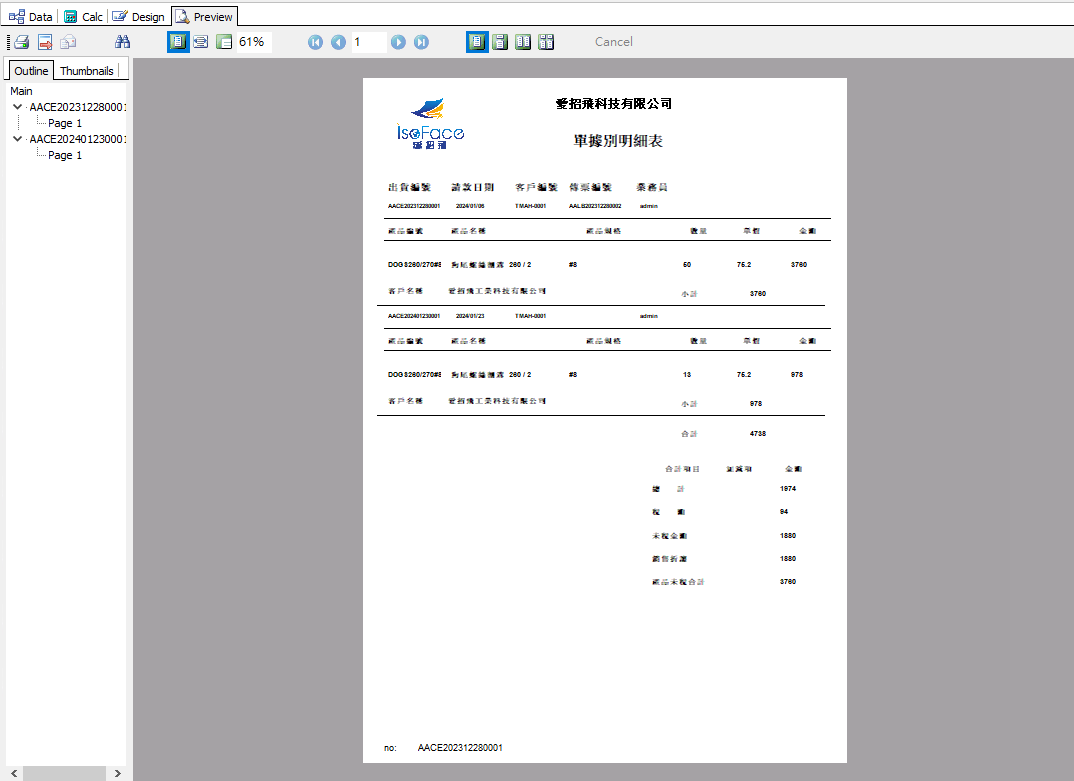Select the Preview tab
This screenshot has height=781, width=1074.
(x=205, y=16)
